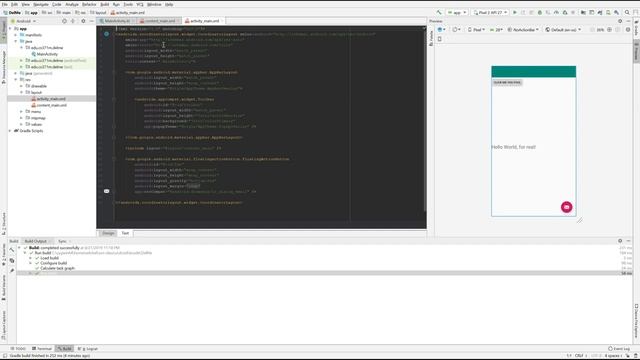Hide the Preview panel with minimize icon
640x360 pixels.
coord(629,21)
